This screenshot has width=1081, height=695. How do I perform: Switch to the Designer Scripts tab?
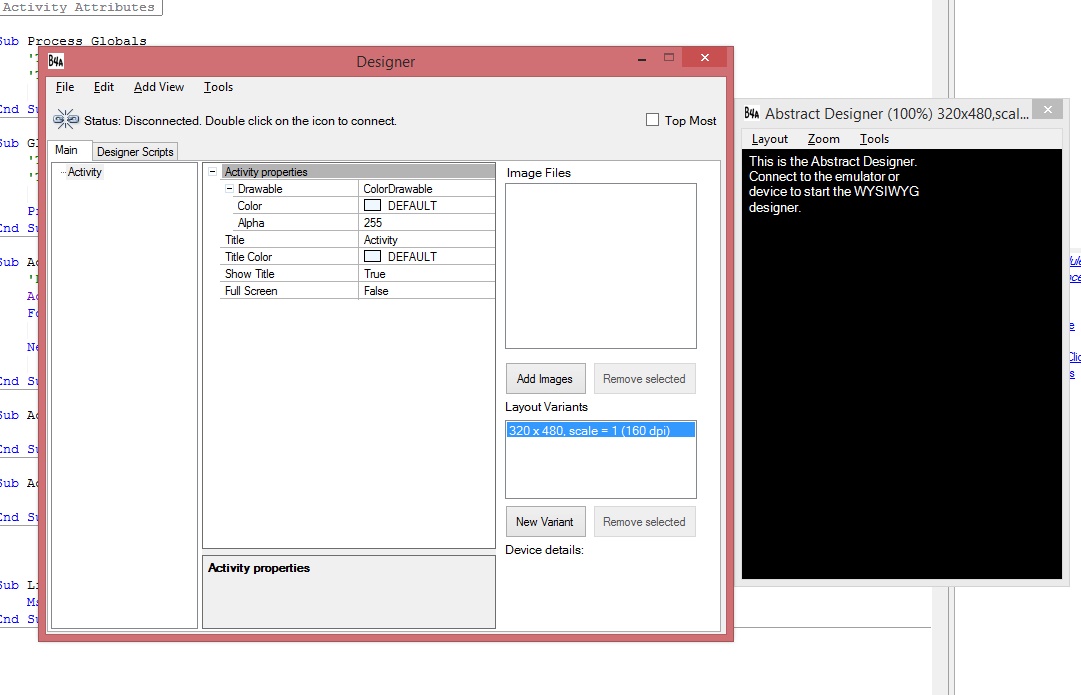pos(135,152)
